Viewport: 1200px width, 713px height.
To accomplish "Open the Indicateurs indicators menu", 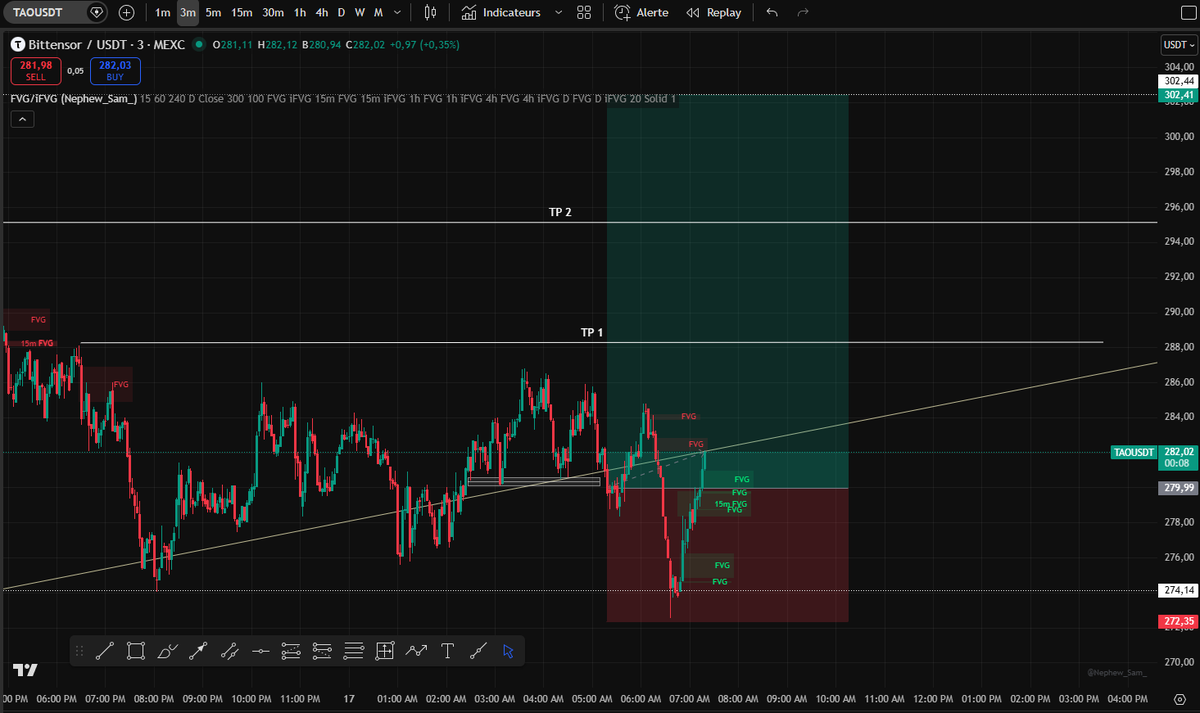I will coord(502,13).
